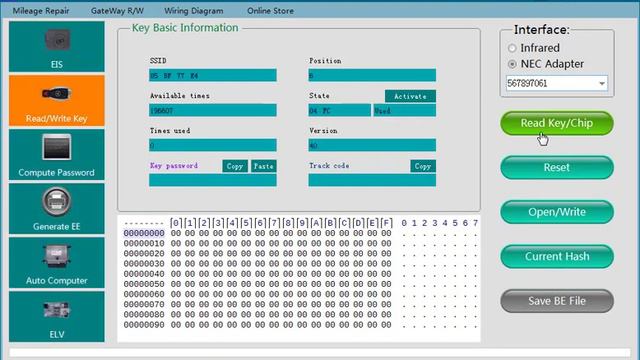Paste into the Key password
This screenshot has height=360, width=640.
point(264,166)
